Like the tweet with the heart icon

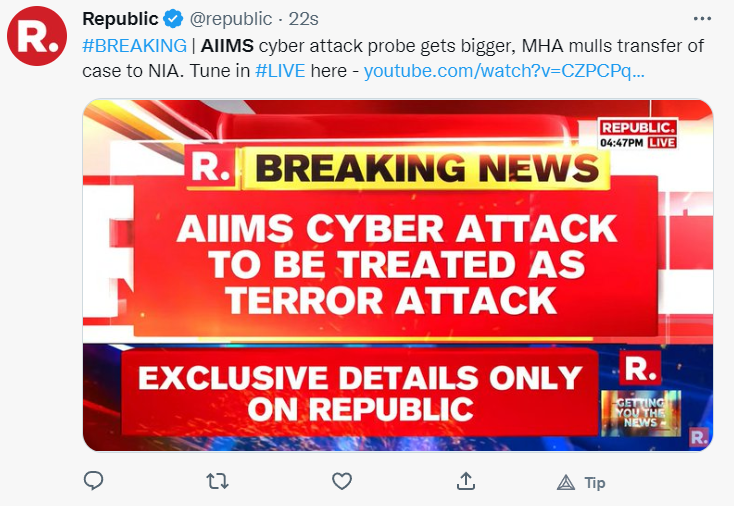[x=342, y=482]
